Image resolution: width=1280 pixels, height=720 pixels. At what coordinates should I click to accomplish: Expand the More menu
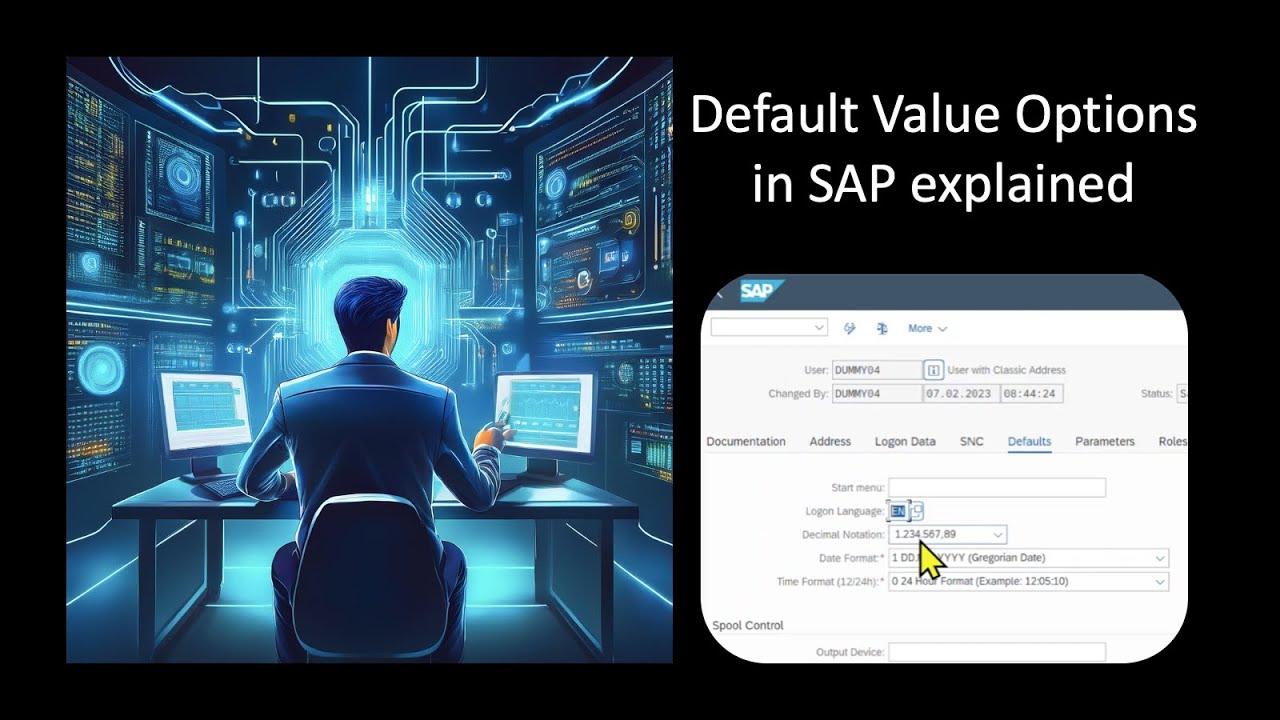[927, 328]
